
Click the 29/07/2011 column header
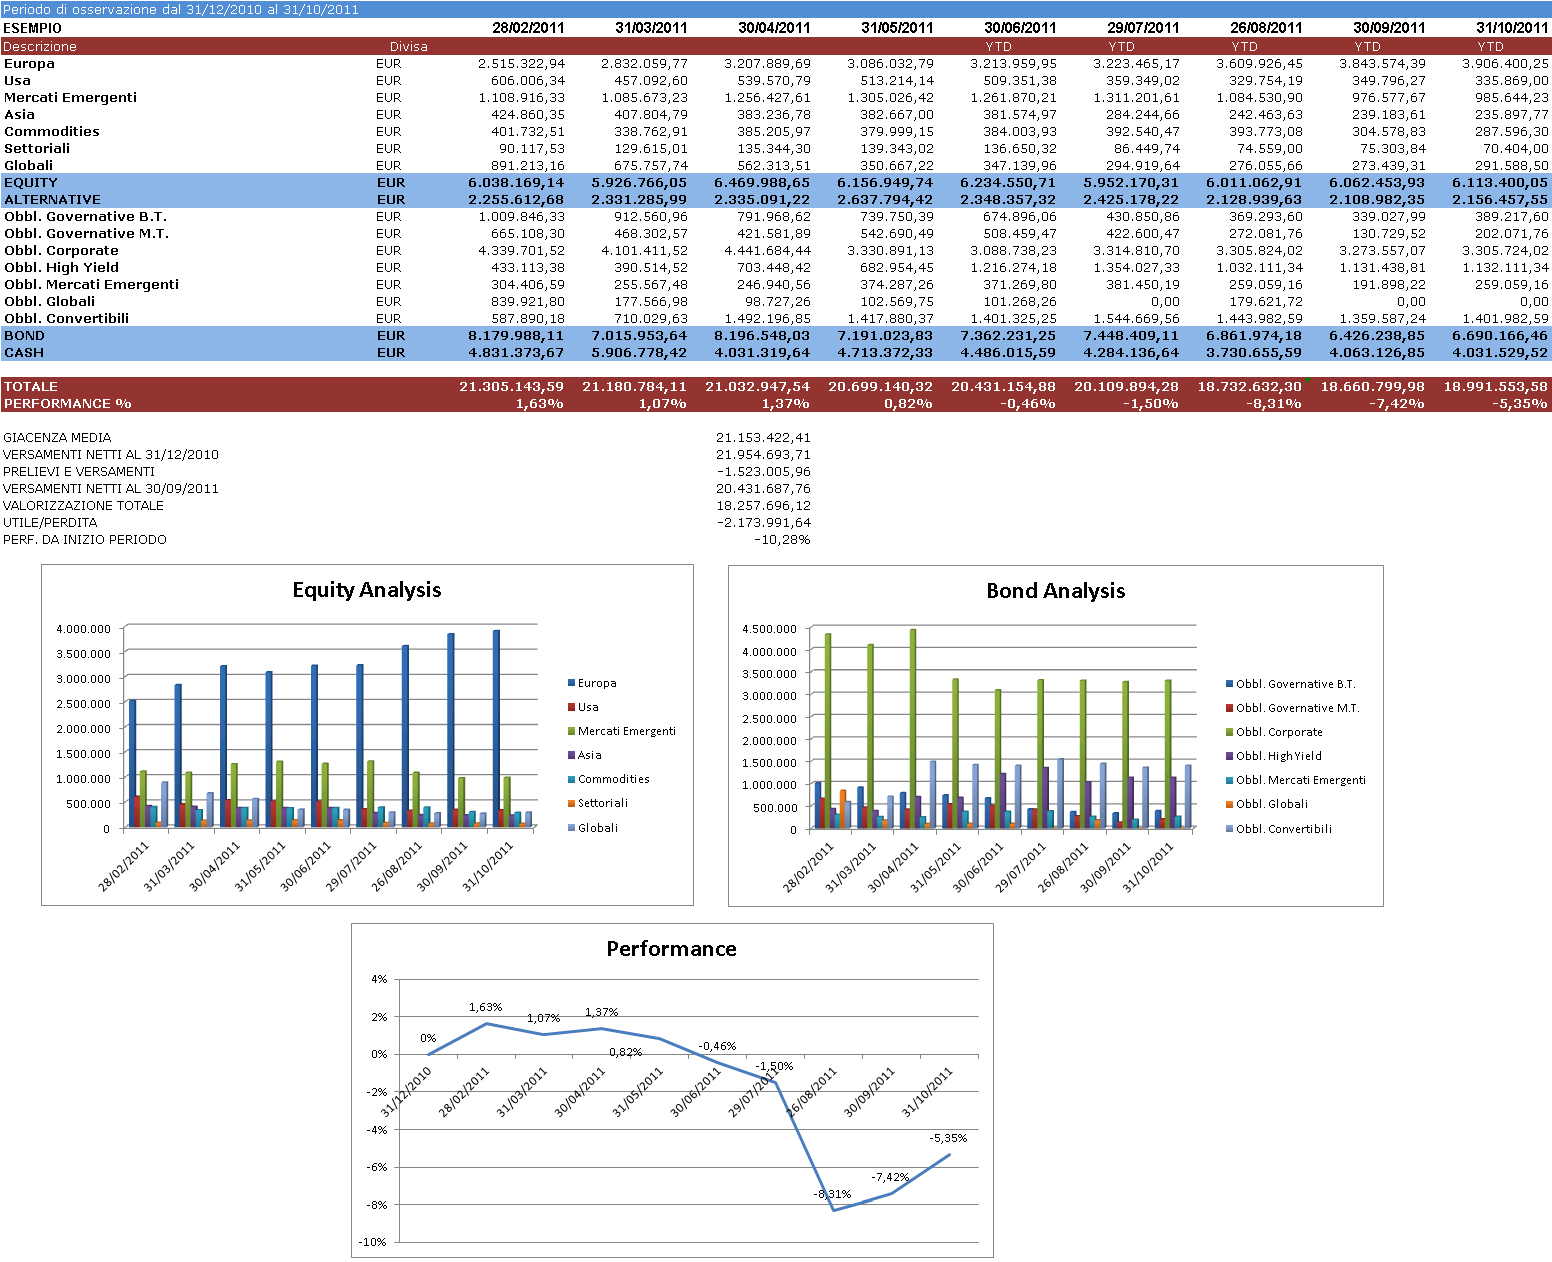tap(1143, 28)
